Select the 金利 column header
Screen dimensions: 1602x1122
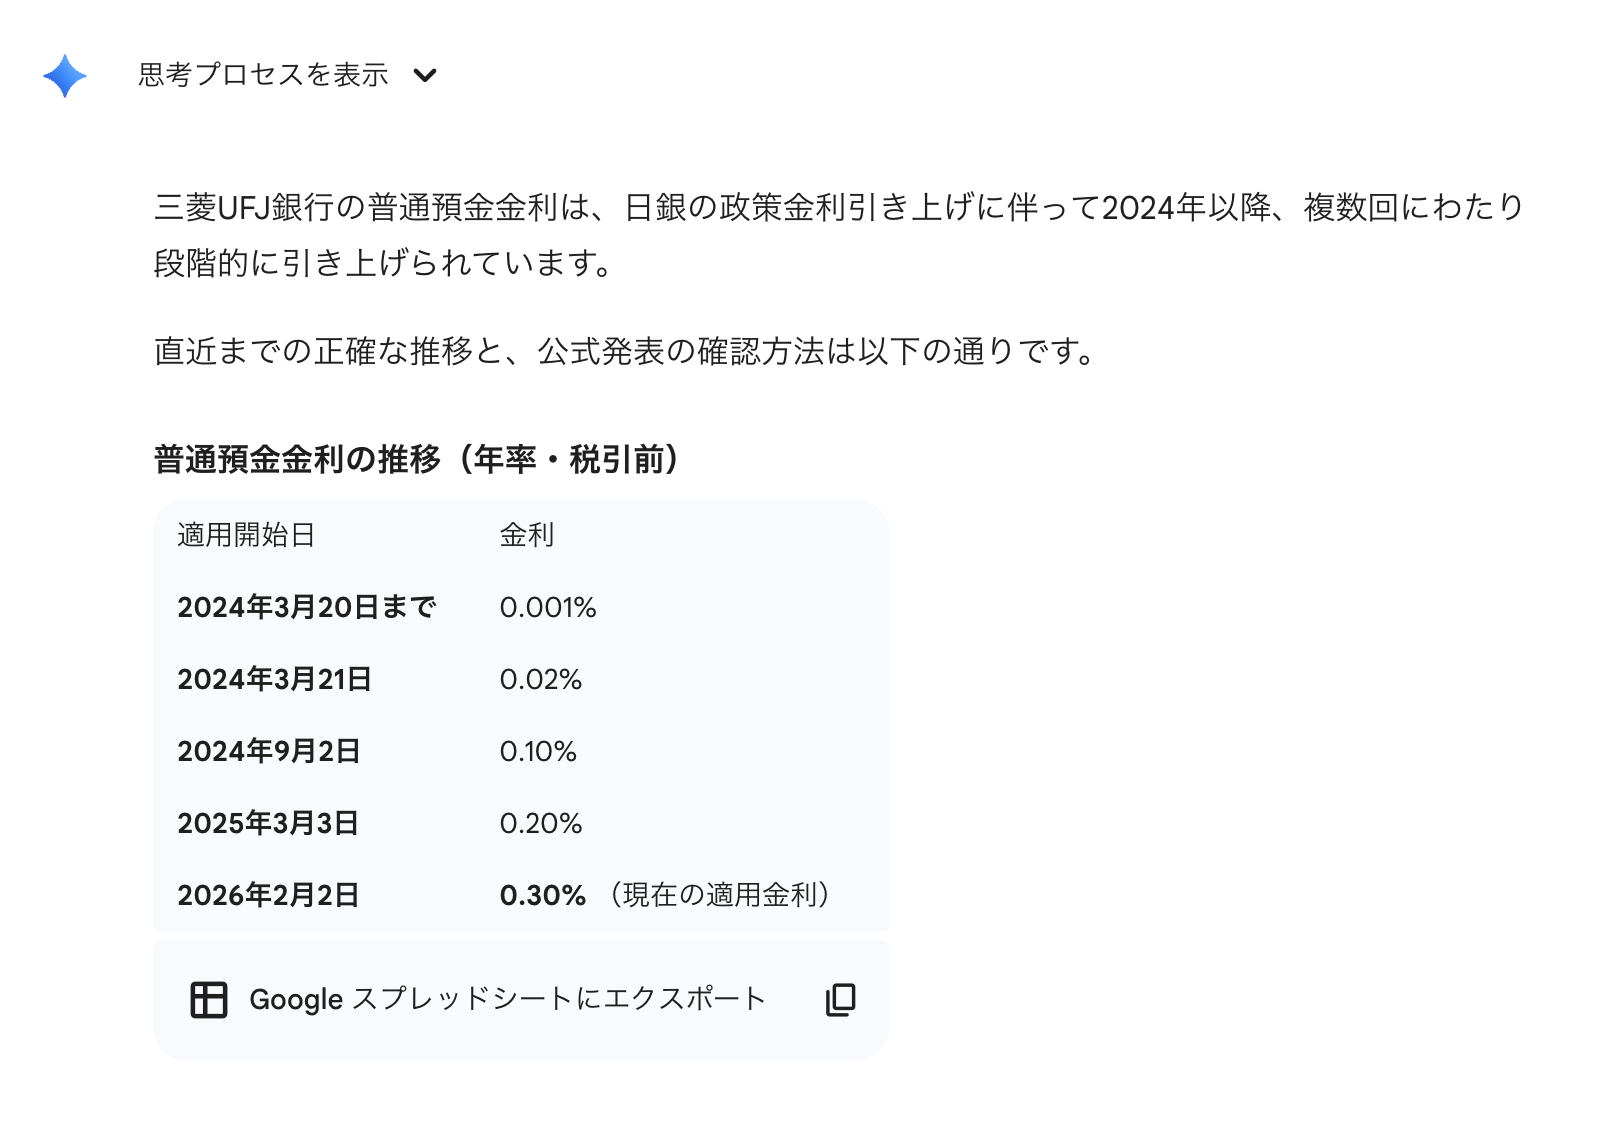(525, 535)
